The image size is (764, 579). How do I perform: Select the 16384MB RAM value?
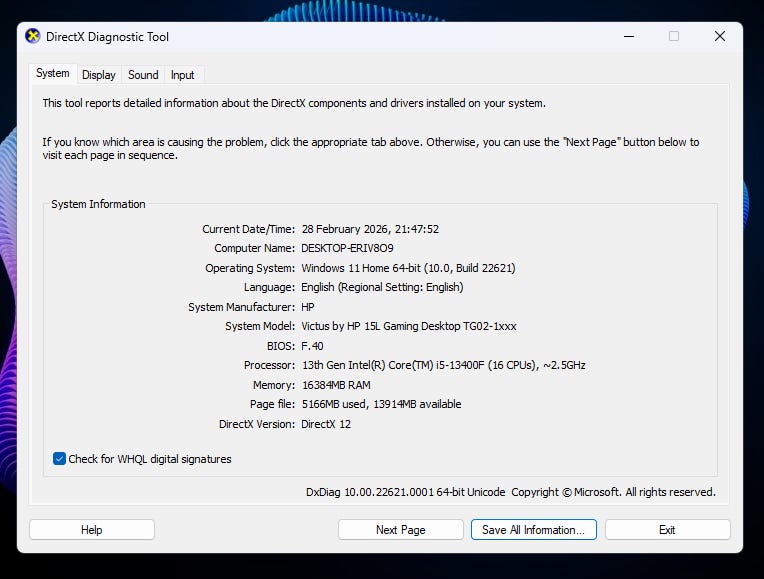coord(336,385)
